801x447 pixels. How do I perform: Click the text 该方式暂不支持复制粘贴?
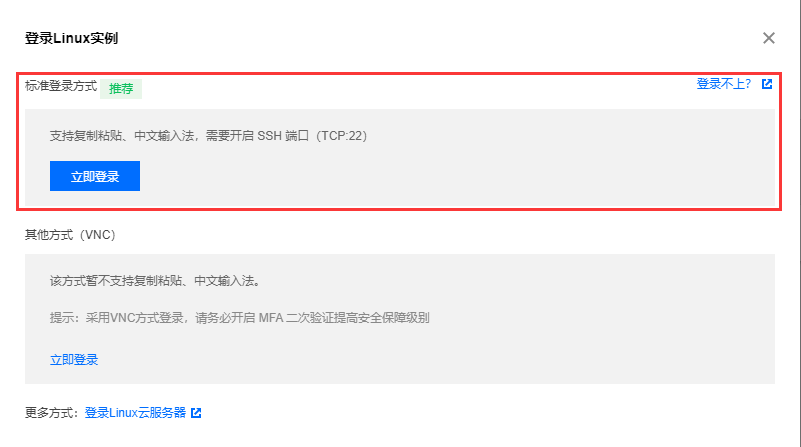click(116, 281)
